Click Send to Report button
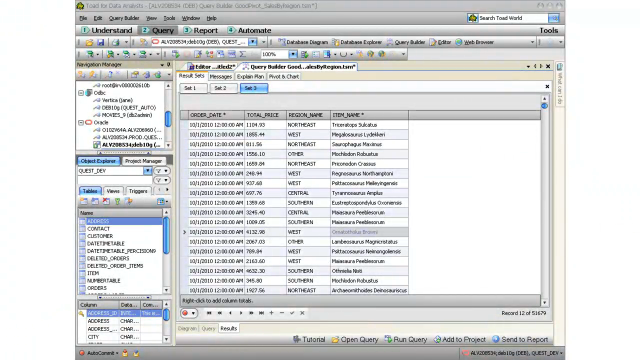 click(x=520, y=339)
